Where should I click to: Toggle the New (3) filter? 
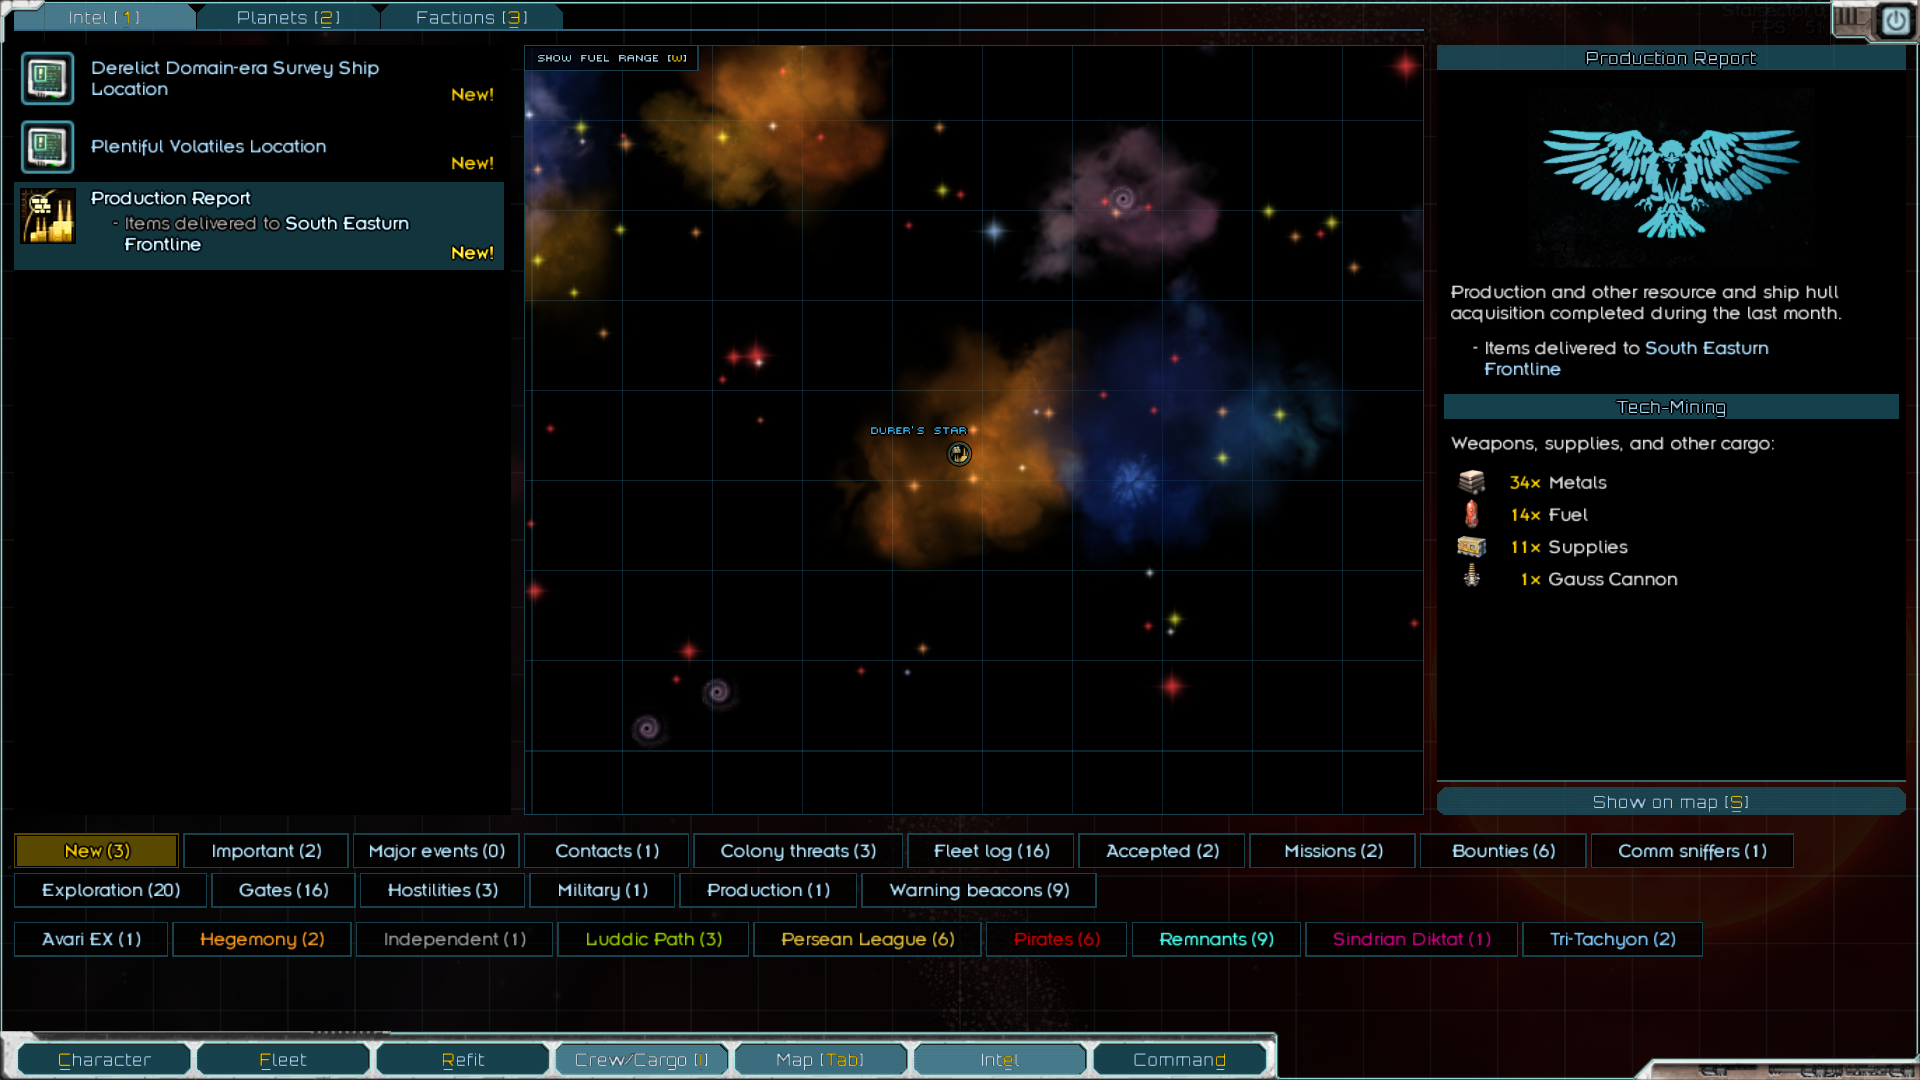[97, 851]
